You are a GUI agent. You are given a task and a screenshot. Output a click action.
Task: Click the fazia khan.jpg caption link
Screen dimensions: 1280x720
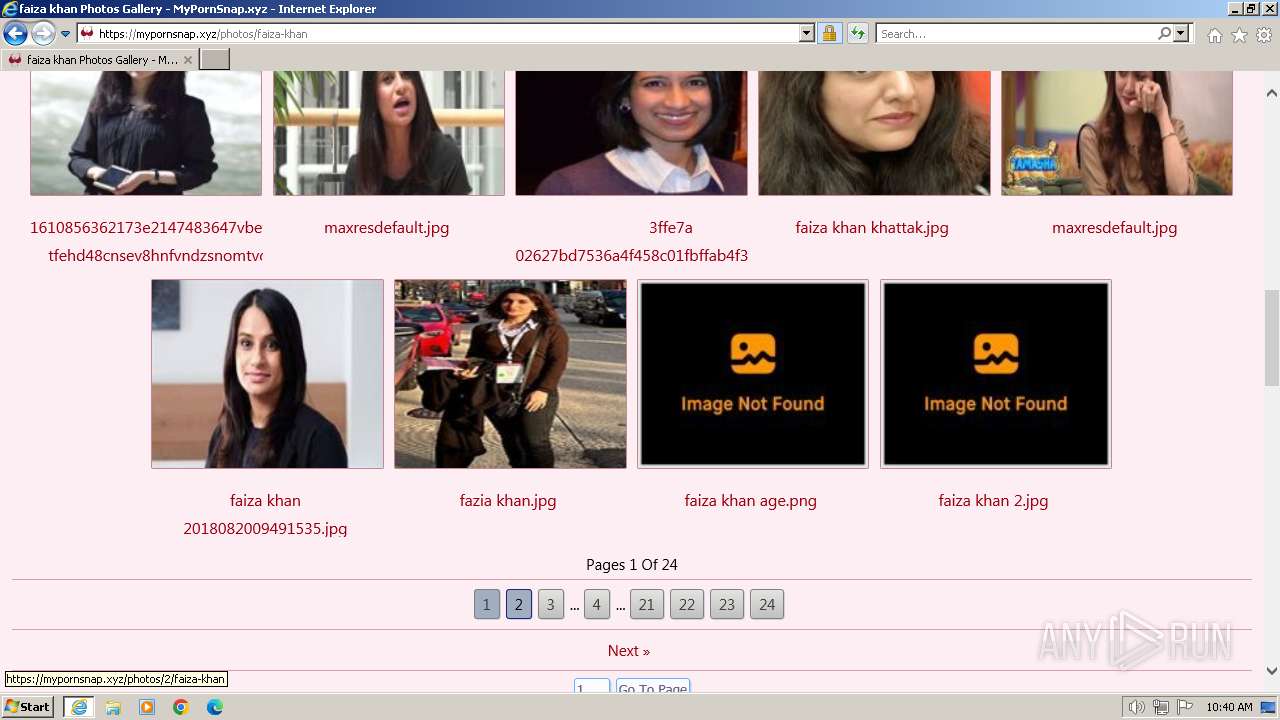point(508,501)
